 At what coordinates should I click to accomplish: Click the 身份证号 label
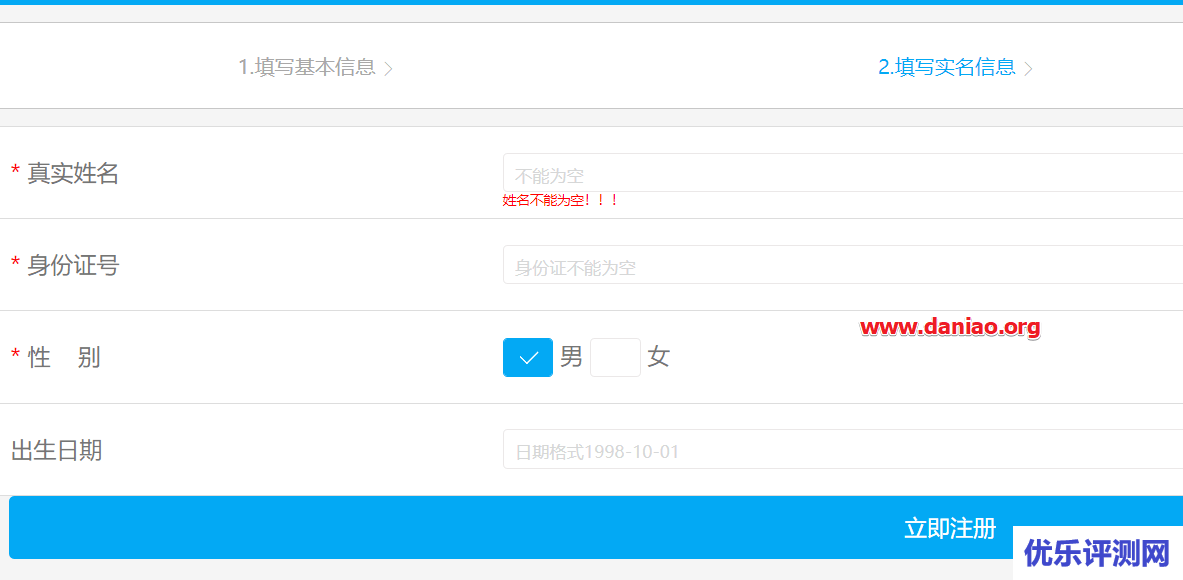pyautogui.click(x=73, y=265)
